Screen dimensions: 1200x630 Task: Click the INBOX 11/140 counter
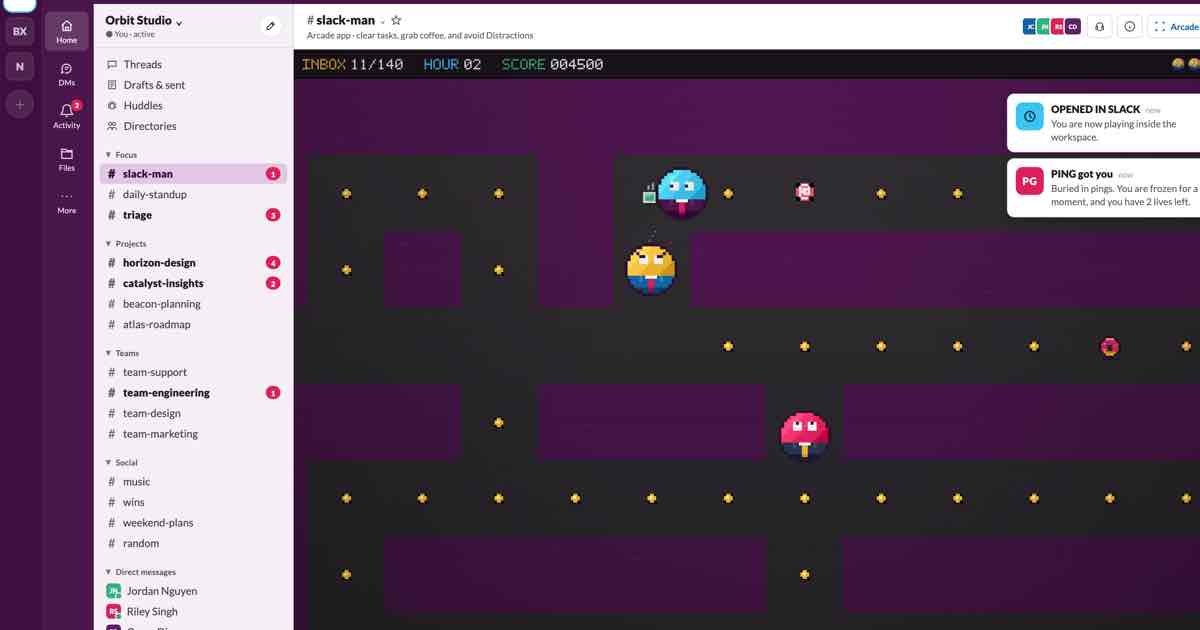click(x=353, y=64)
